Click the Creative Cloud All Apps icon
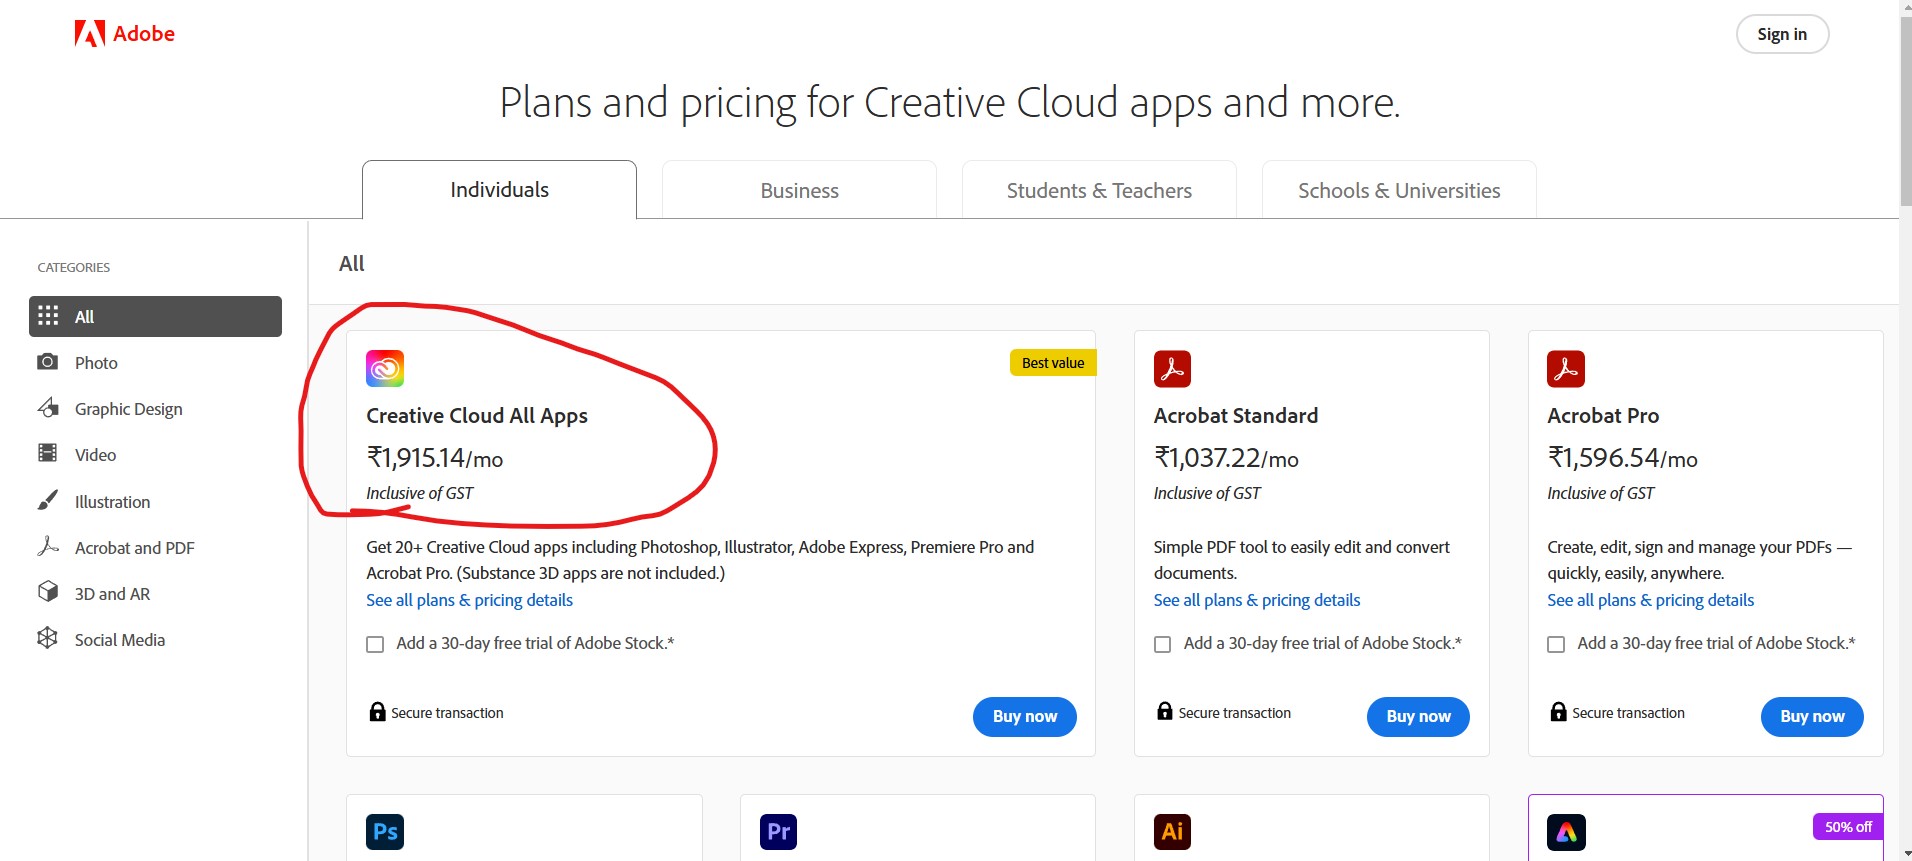The width and height of the screenshot is (1912, 861). (x=385, y=368)
